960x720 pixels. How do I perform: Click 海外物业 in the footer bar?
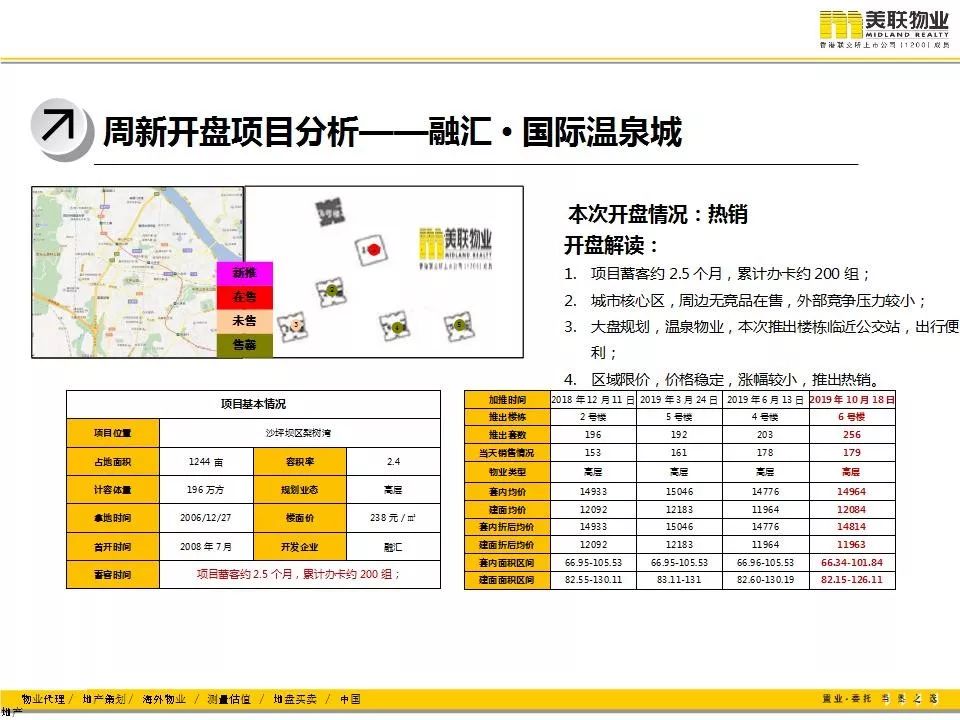[164, 699]
